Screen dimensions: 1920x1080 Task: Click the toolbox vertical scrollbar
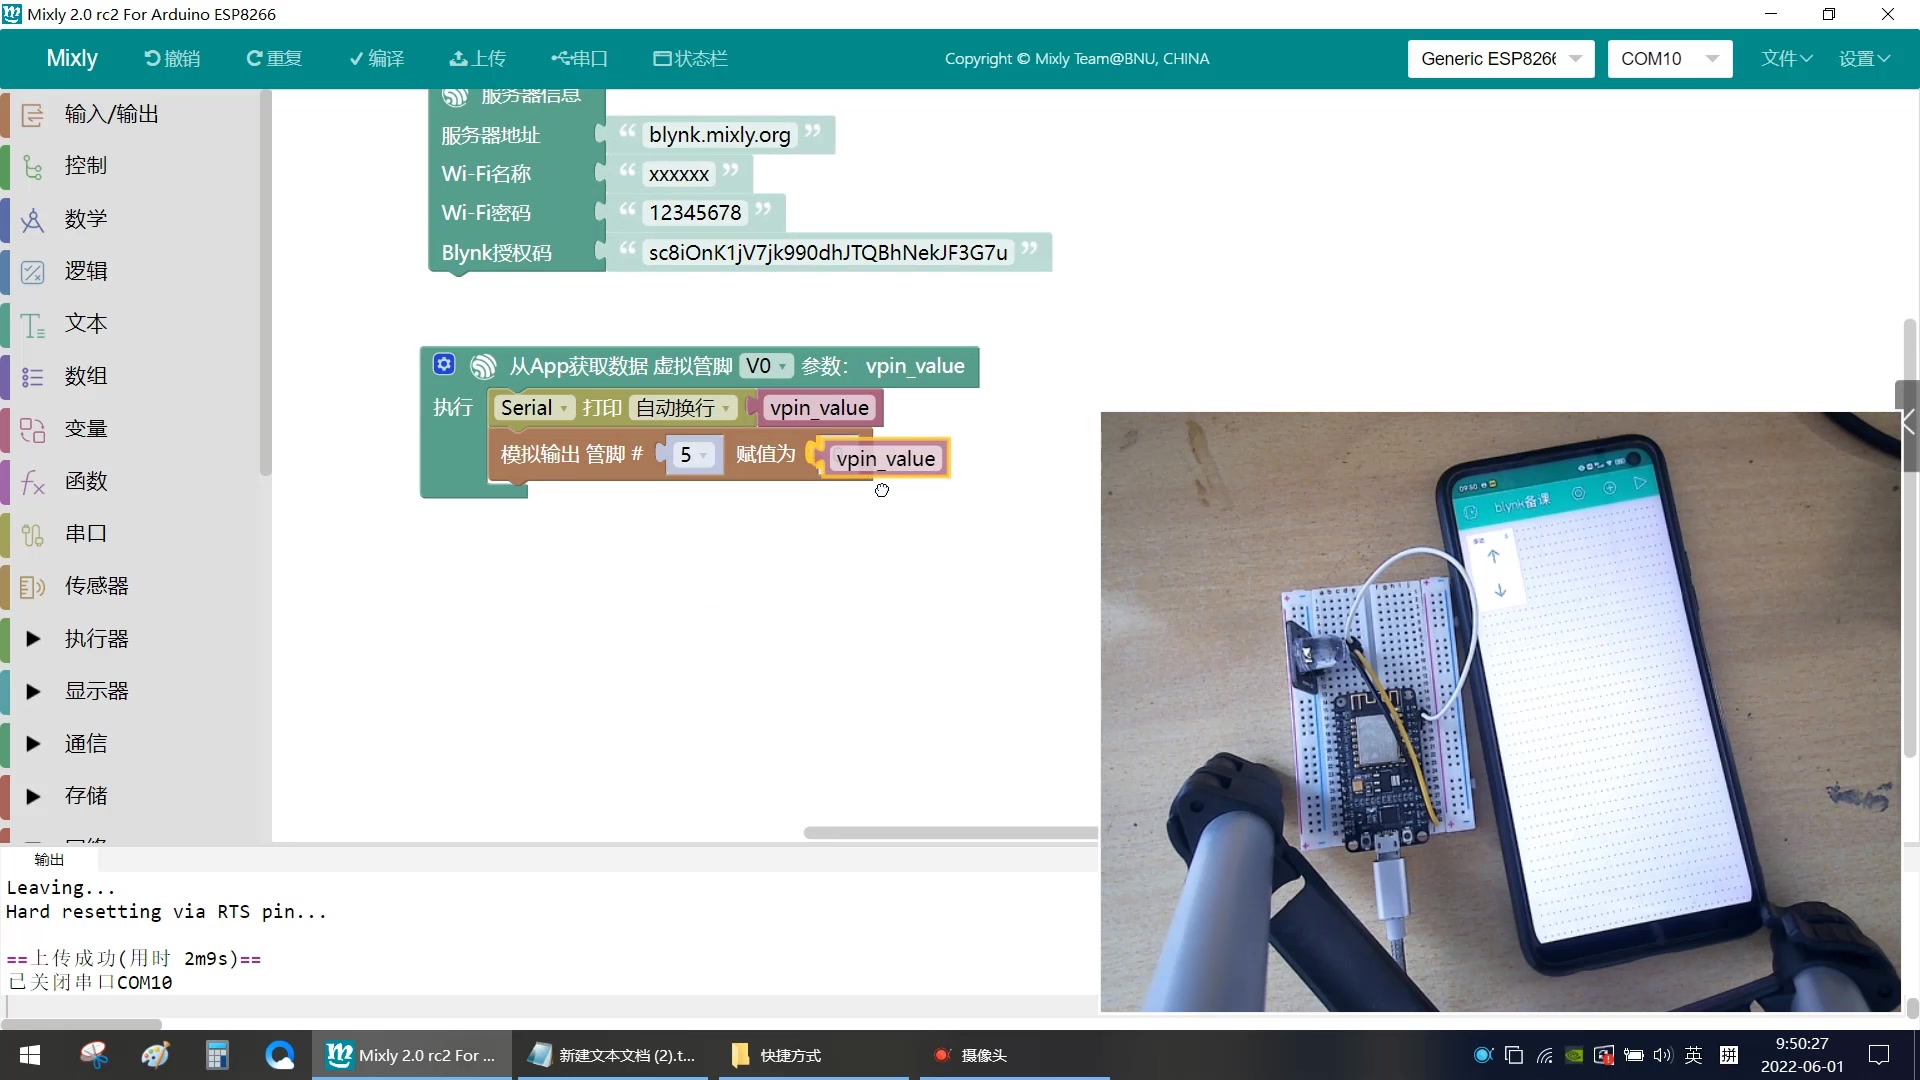coord(265,283)
